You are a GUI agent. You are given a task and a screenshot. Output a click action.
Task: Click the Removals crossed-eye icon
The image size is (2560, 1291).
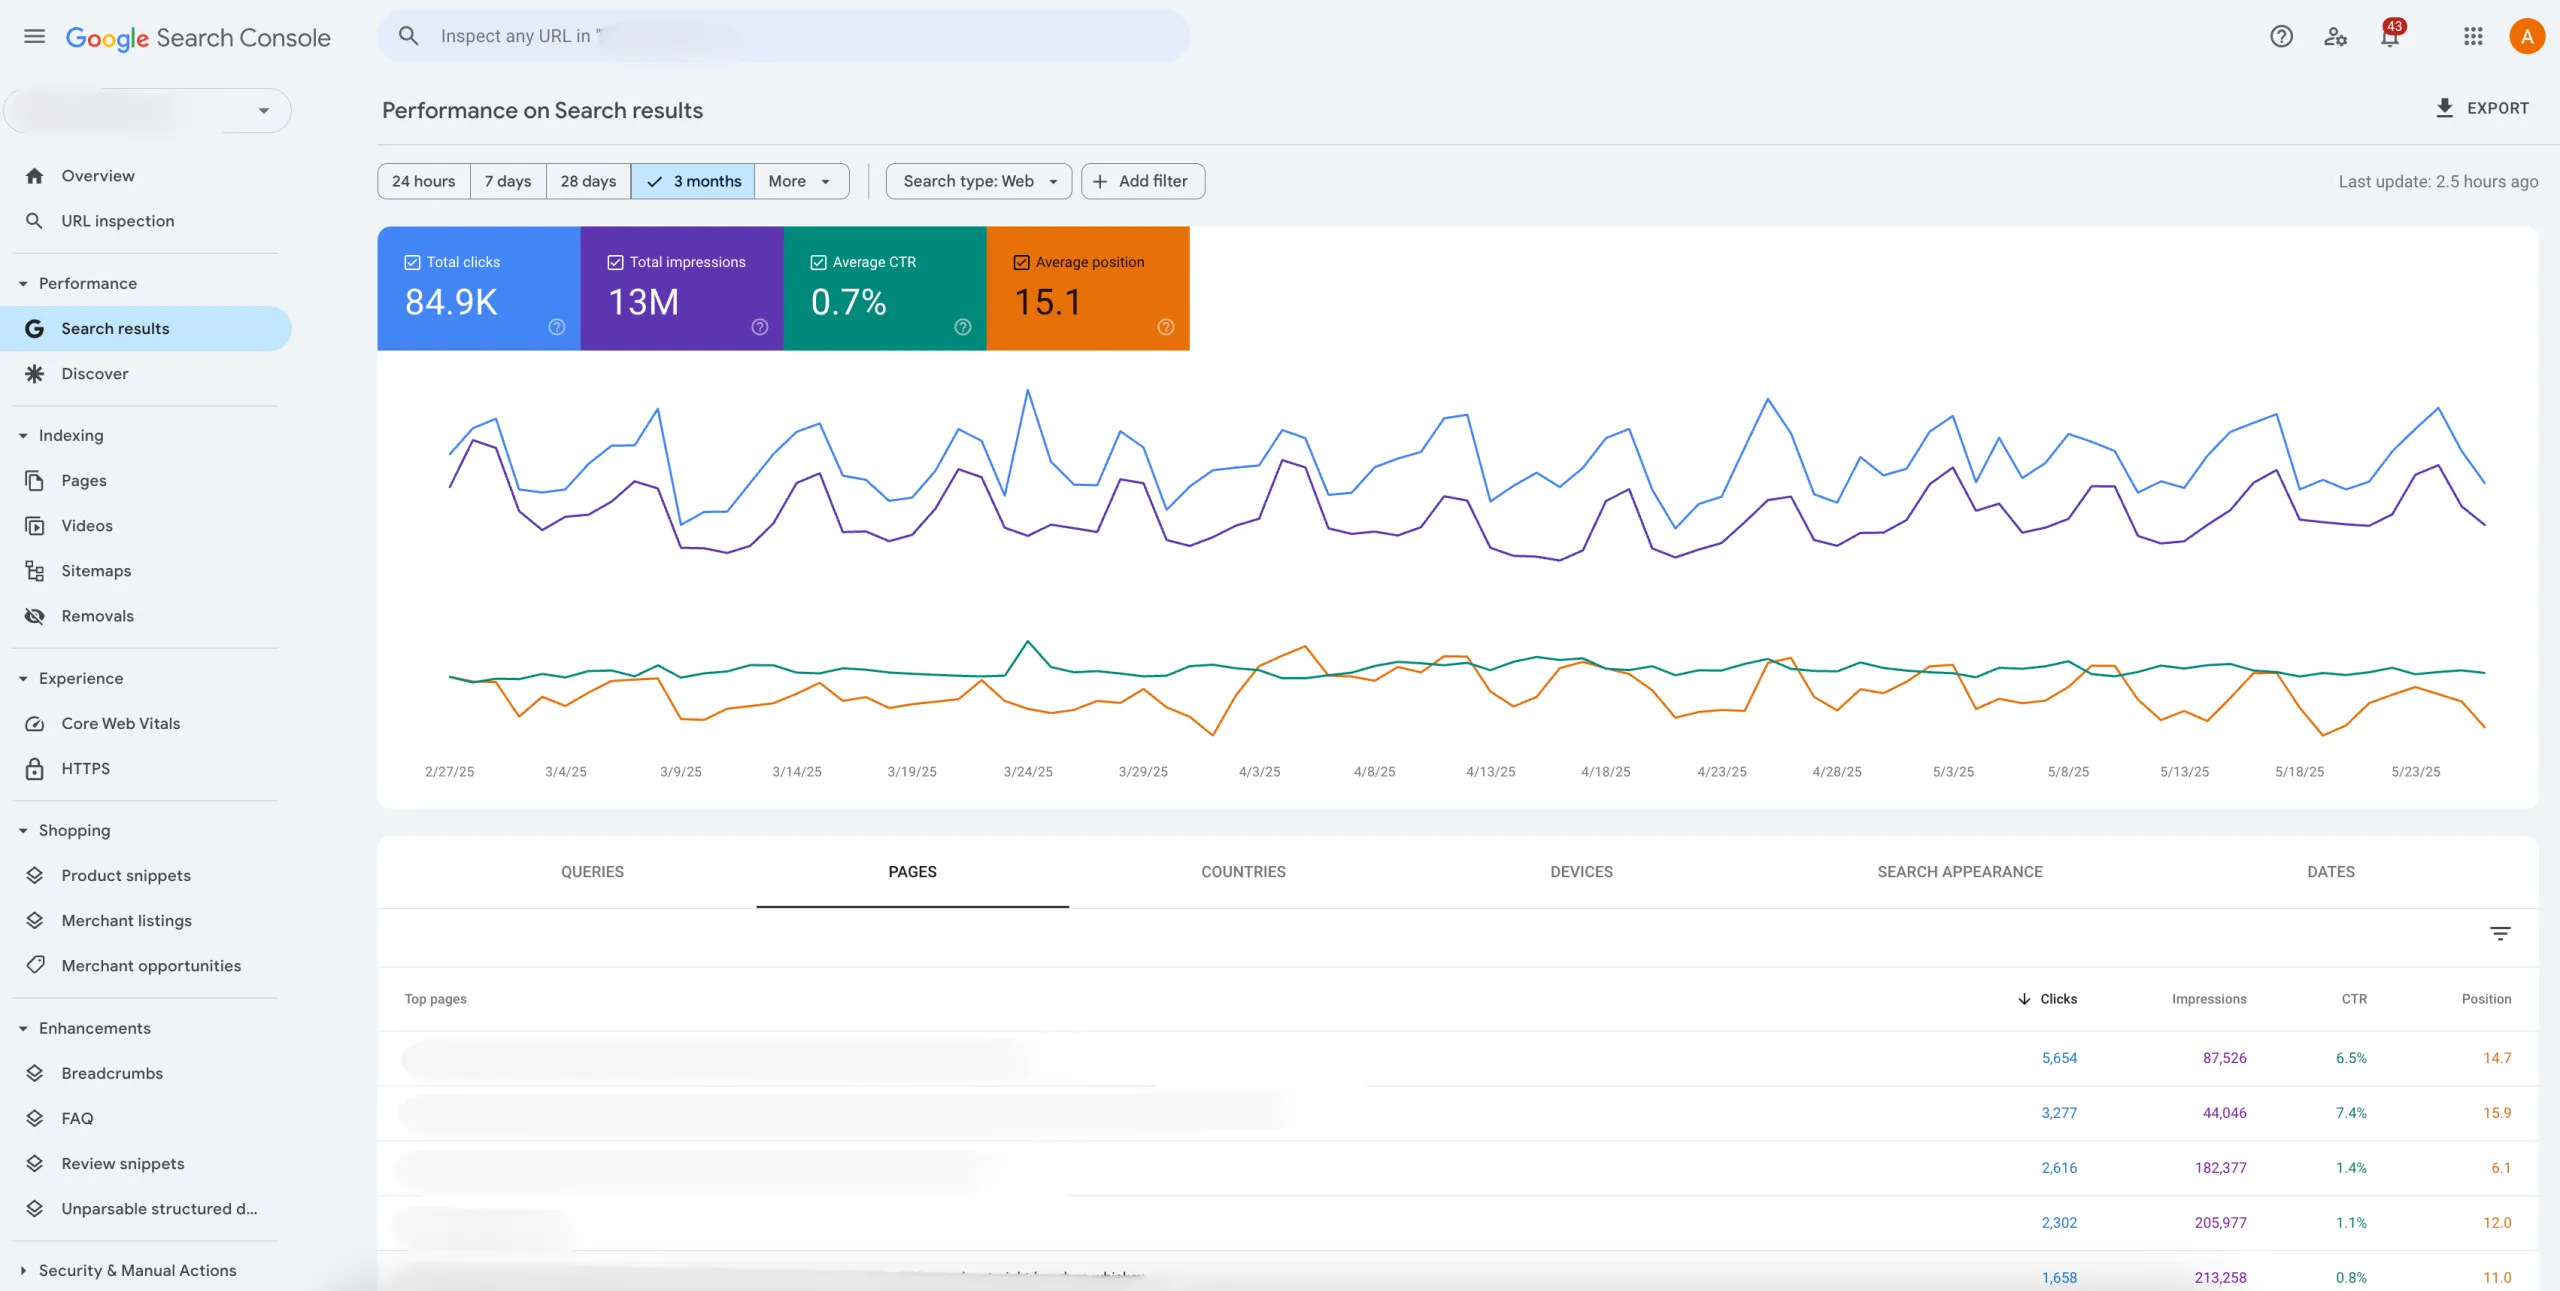(x=35, y=616)
